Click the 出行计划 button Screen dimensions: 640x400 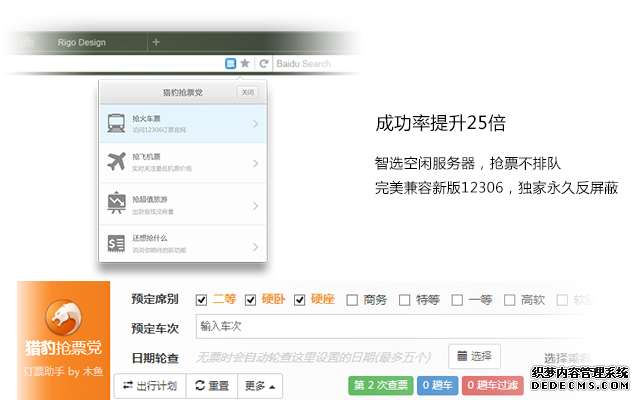click(150, 386)
